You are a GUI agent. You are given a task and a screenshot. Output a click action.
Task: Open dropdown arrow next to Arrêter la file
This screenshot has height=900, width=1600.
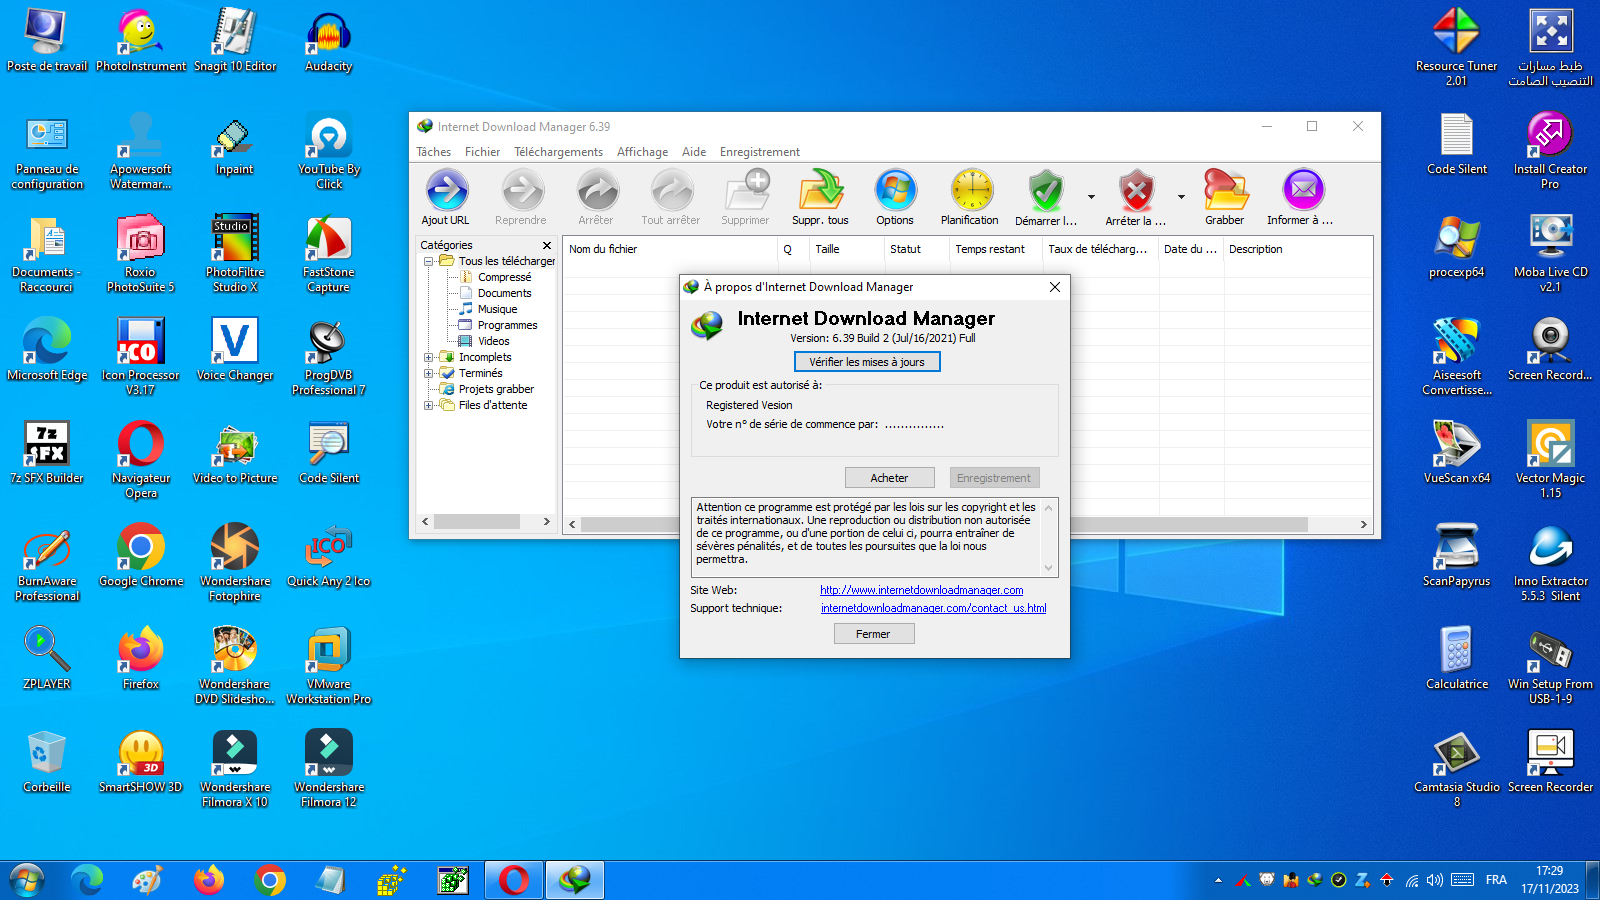click(x=1181, y=197)
